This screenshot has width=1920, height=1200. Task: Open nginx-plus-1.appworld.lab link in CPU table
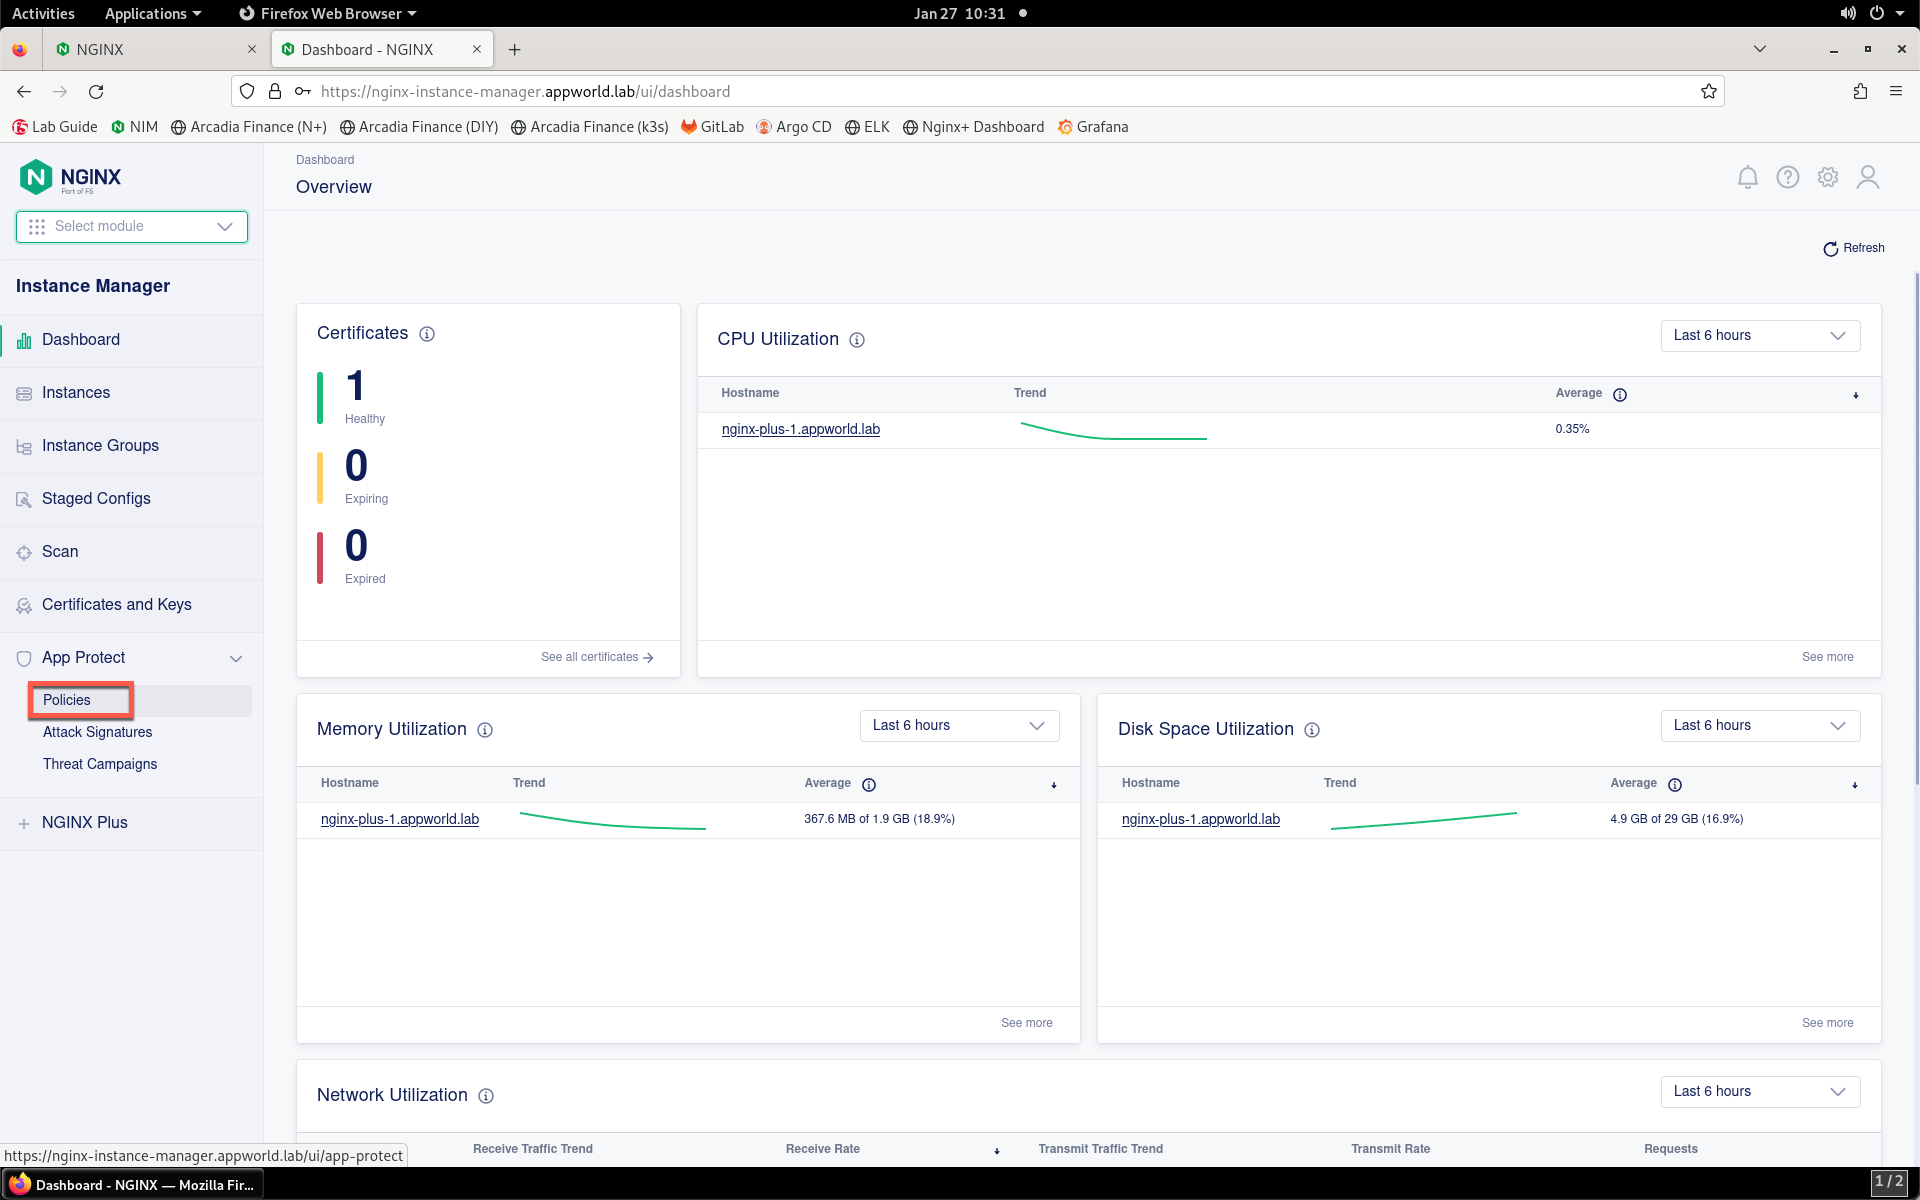(801, 429)
